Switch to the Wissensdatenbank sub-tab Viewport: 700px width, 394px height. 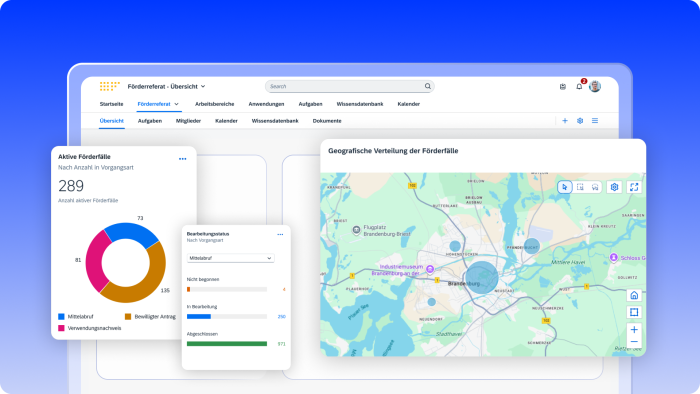click(275, 121)
